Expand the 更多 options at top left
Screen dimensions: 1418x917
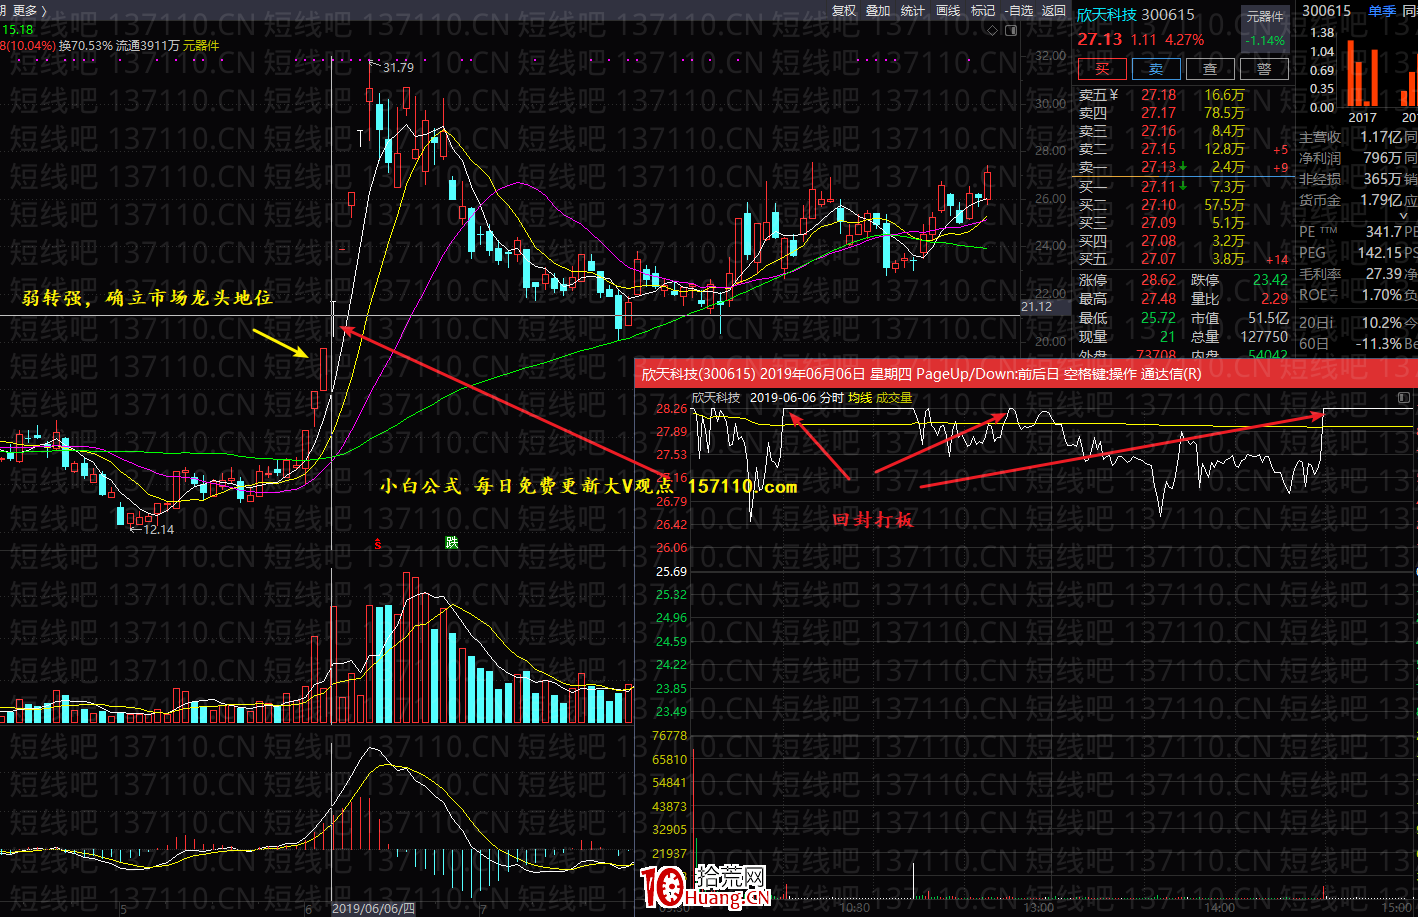click(28, 10)
